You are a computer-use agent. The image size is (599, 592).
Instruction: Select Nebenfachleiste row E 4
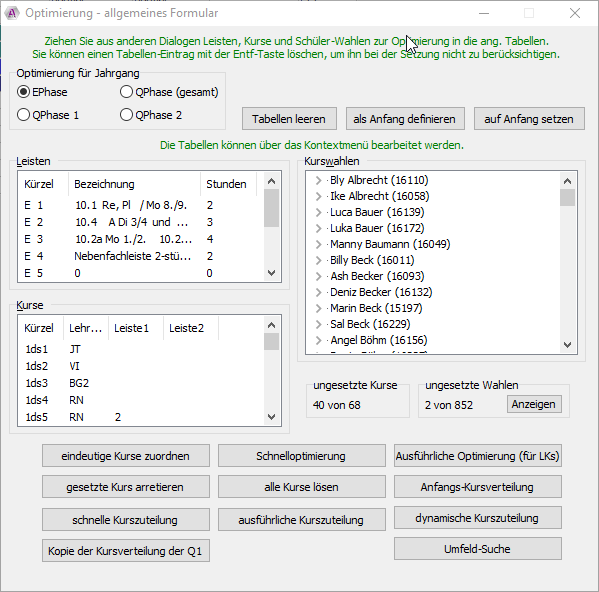(140, 256)
